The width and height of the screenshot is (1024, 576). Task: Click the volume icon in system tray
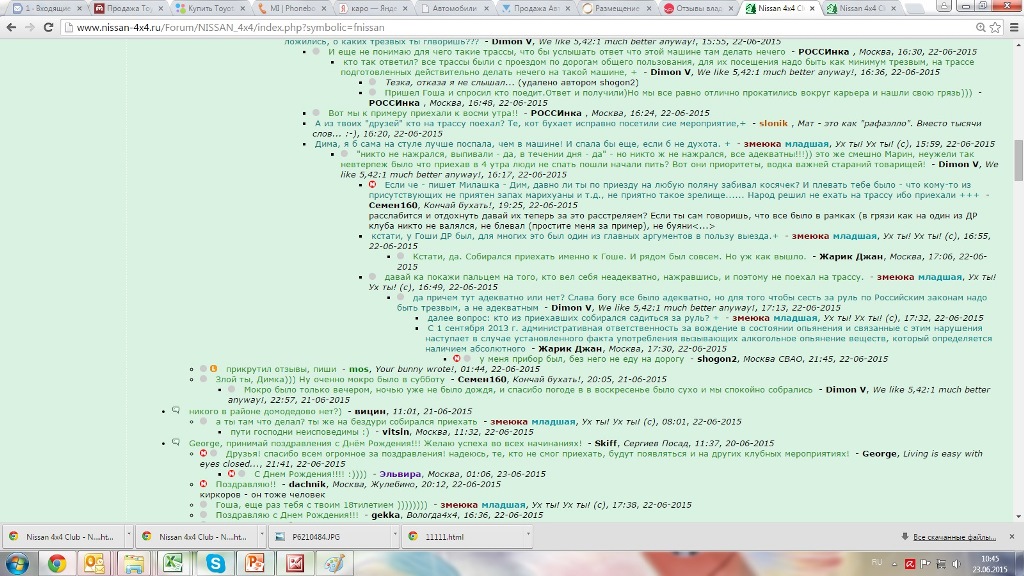956,564
